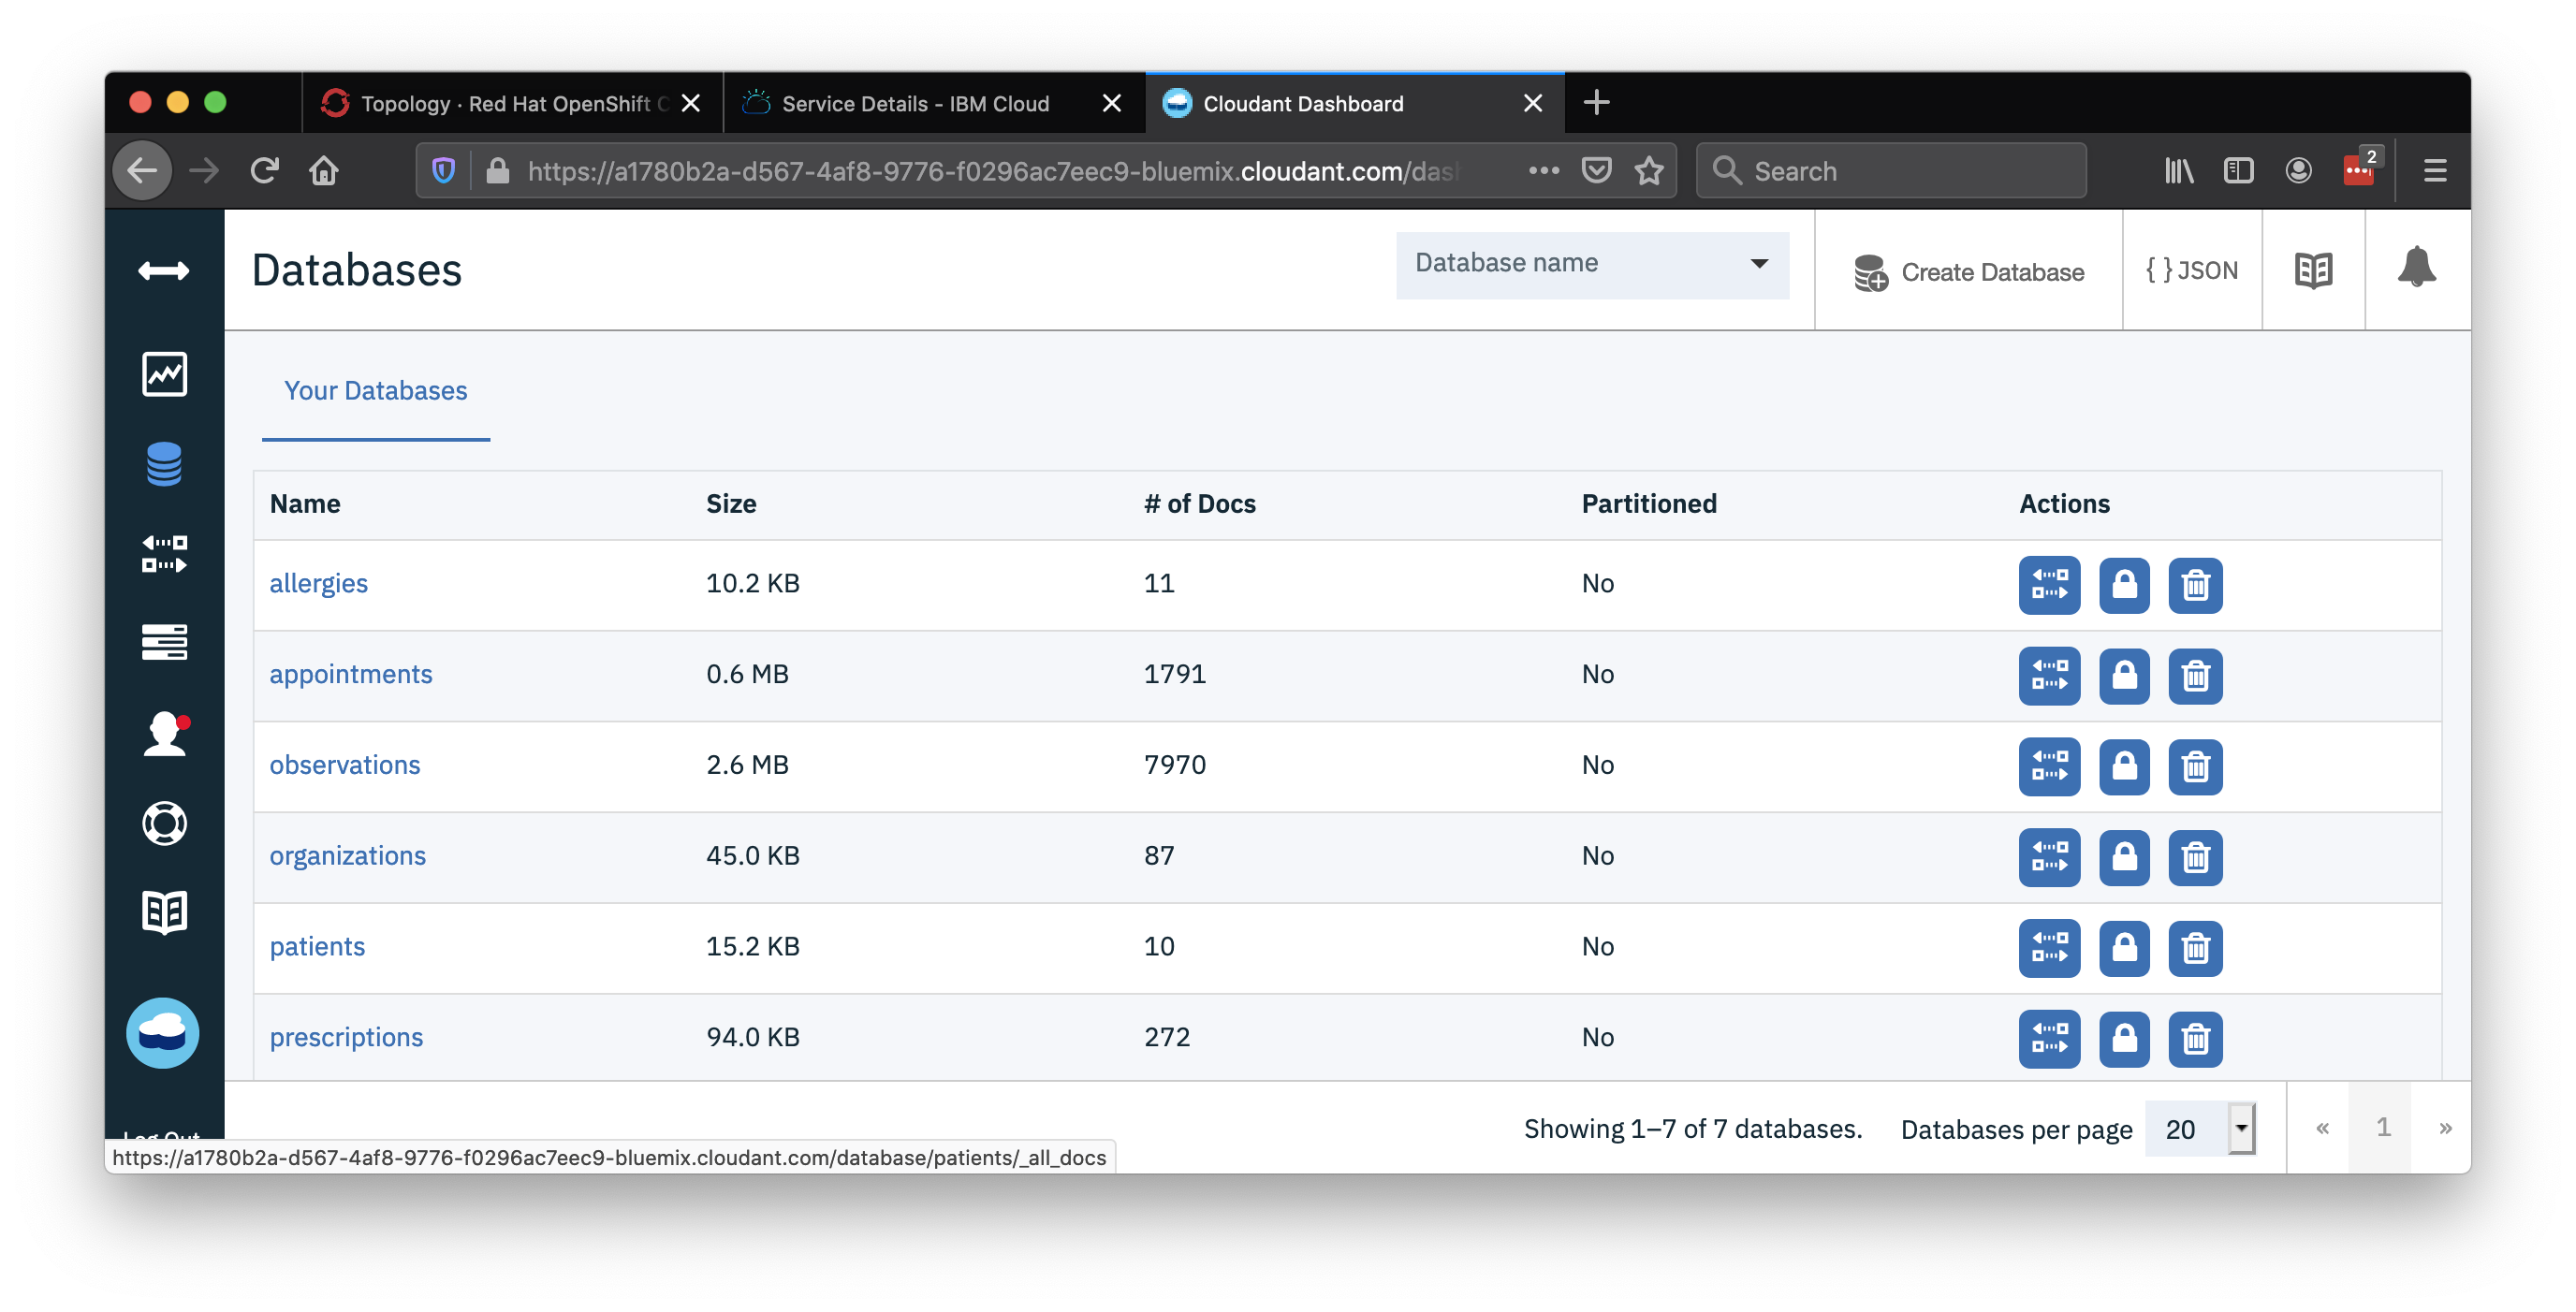
Task: Click the Service Details IBM Cloud tab
Action: [917, 102]
